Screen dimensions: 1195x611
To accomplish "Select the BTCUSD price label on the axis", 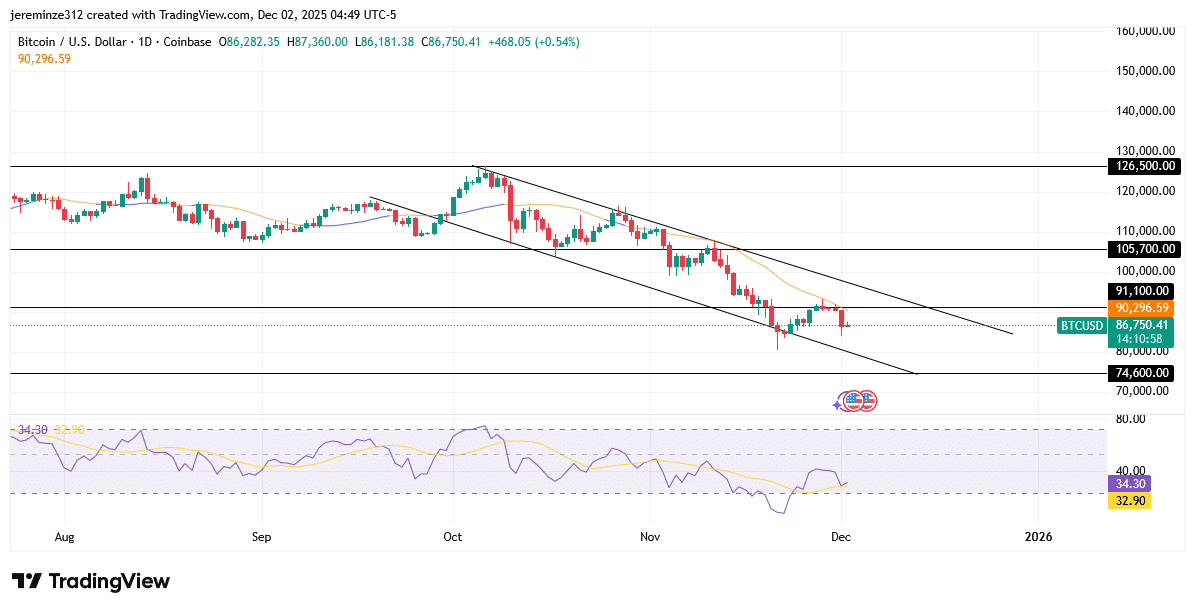I will tap(1081, 325).
